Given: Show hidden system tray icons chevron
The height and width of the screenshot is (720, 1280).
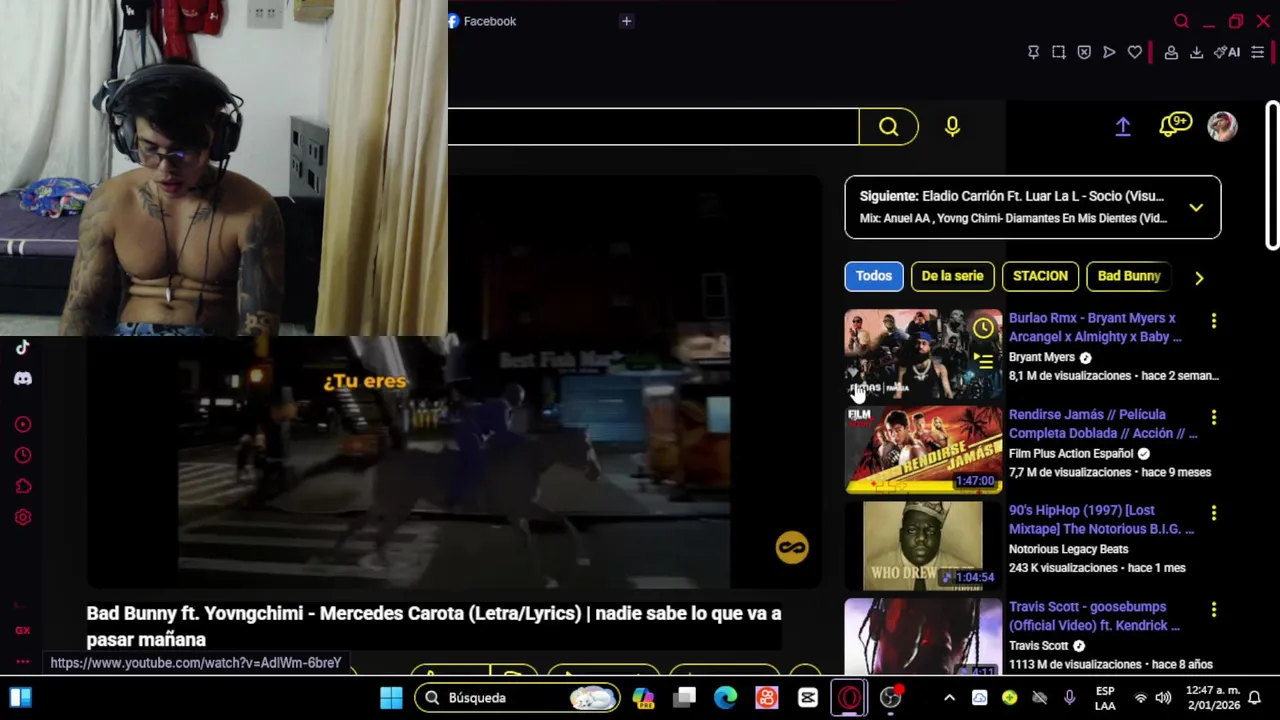Looking at the screenshot, I should tap(949, 698).
